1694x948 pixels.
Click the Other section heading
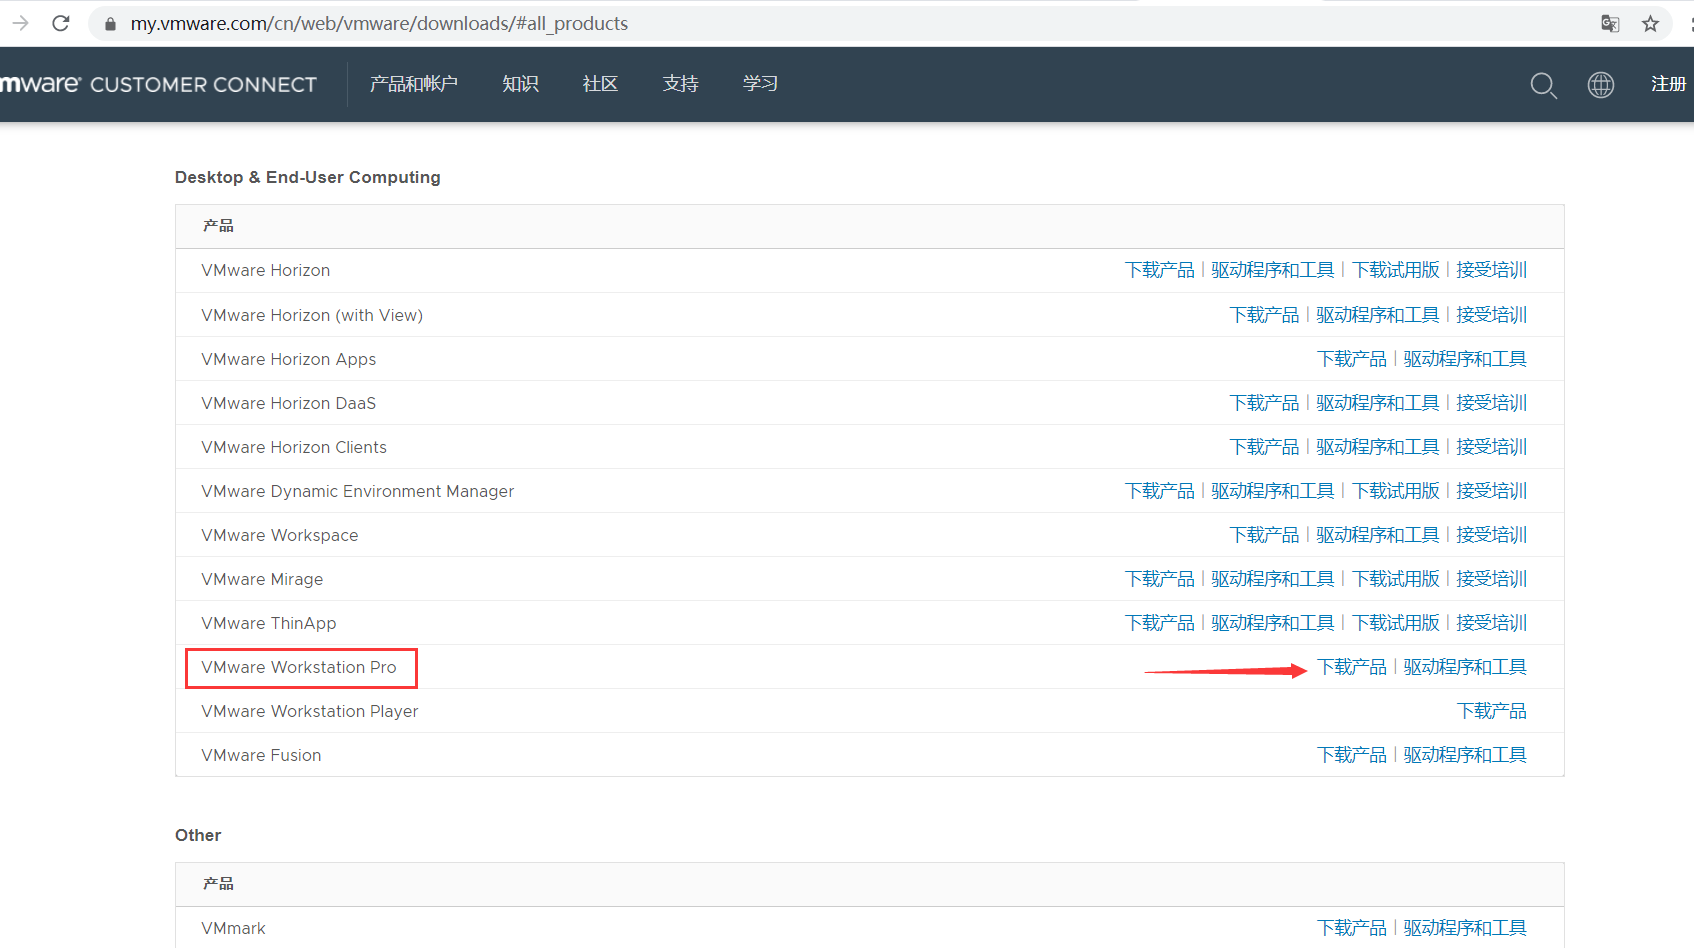[x=198, y=835]
